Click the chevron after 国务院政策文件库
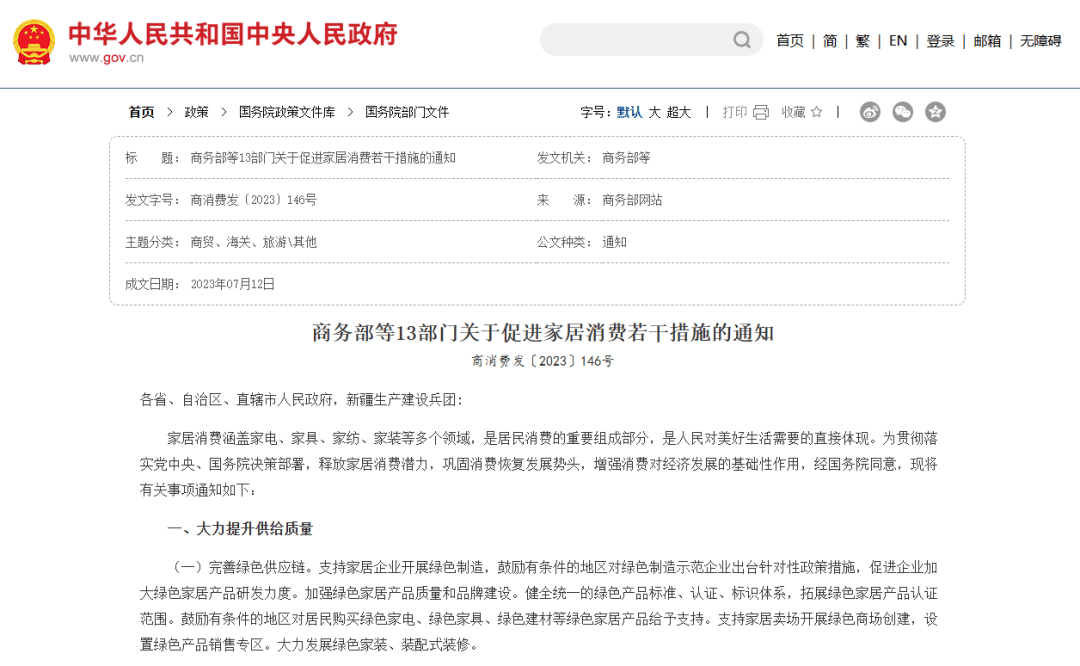This screenshot has height=666, width=1080. (x=350, y=112)
